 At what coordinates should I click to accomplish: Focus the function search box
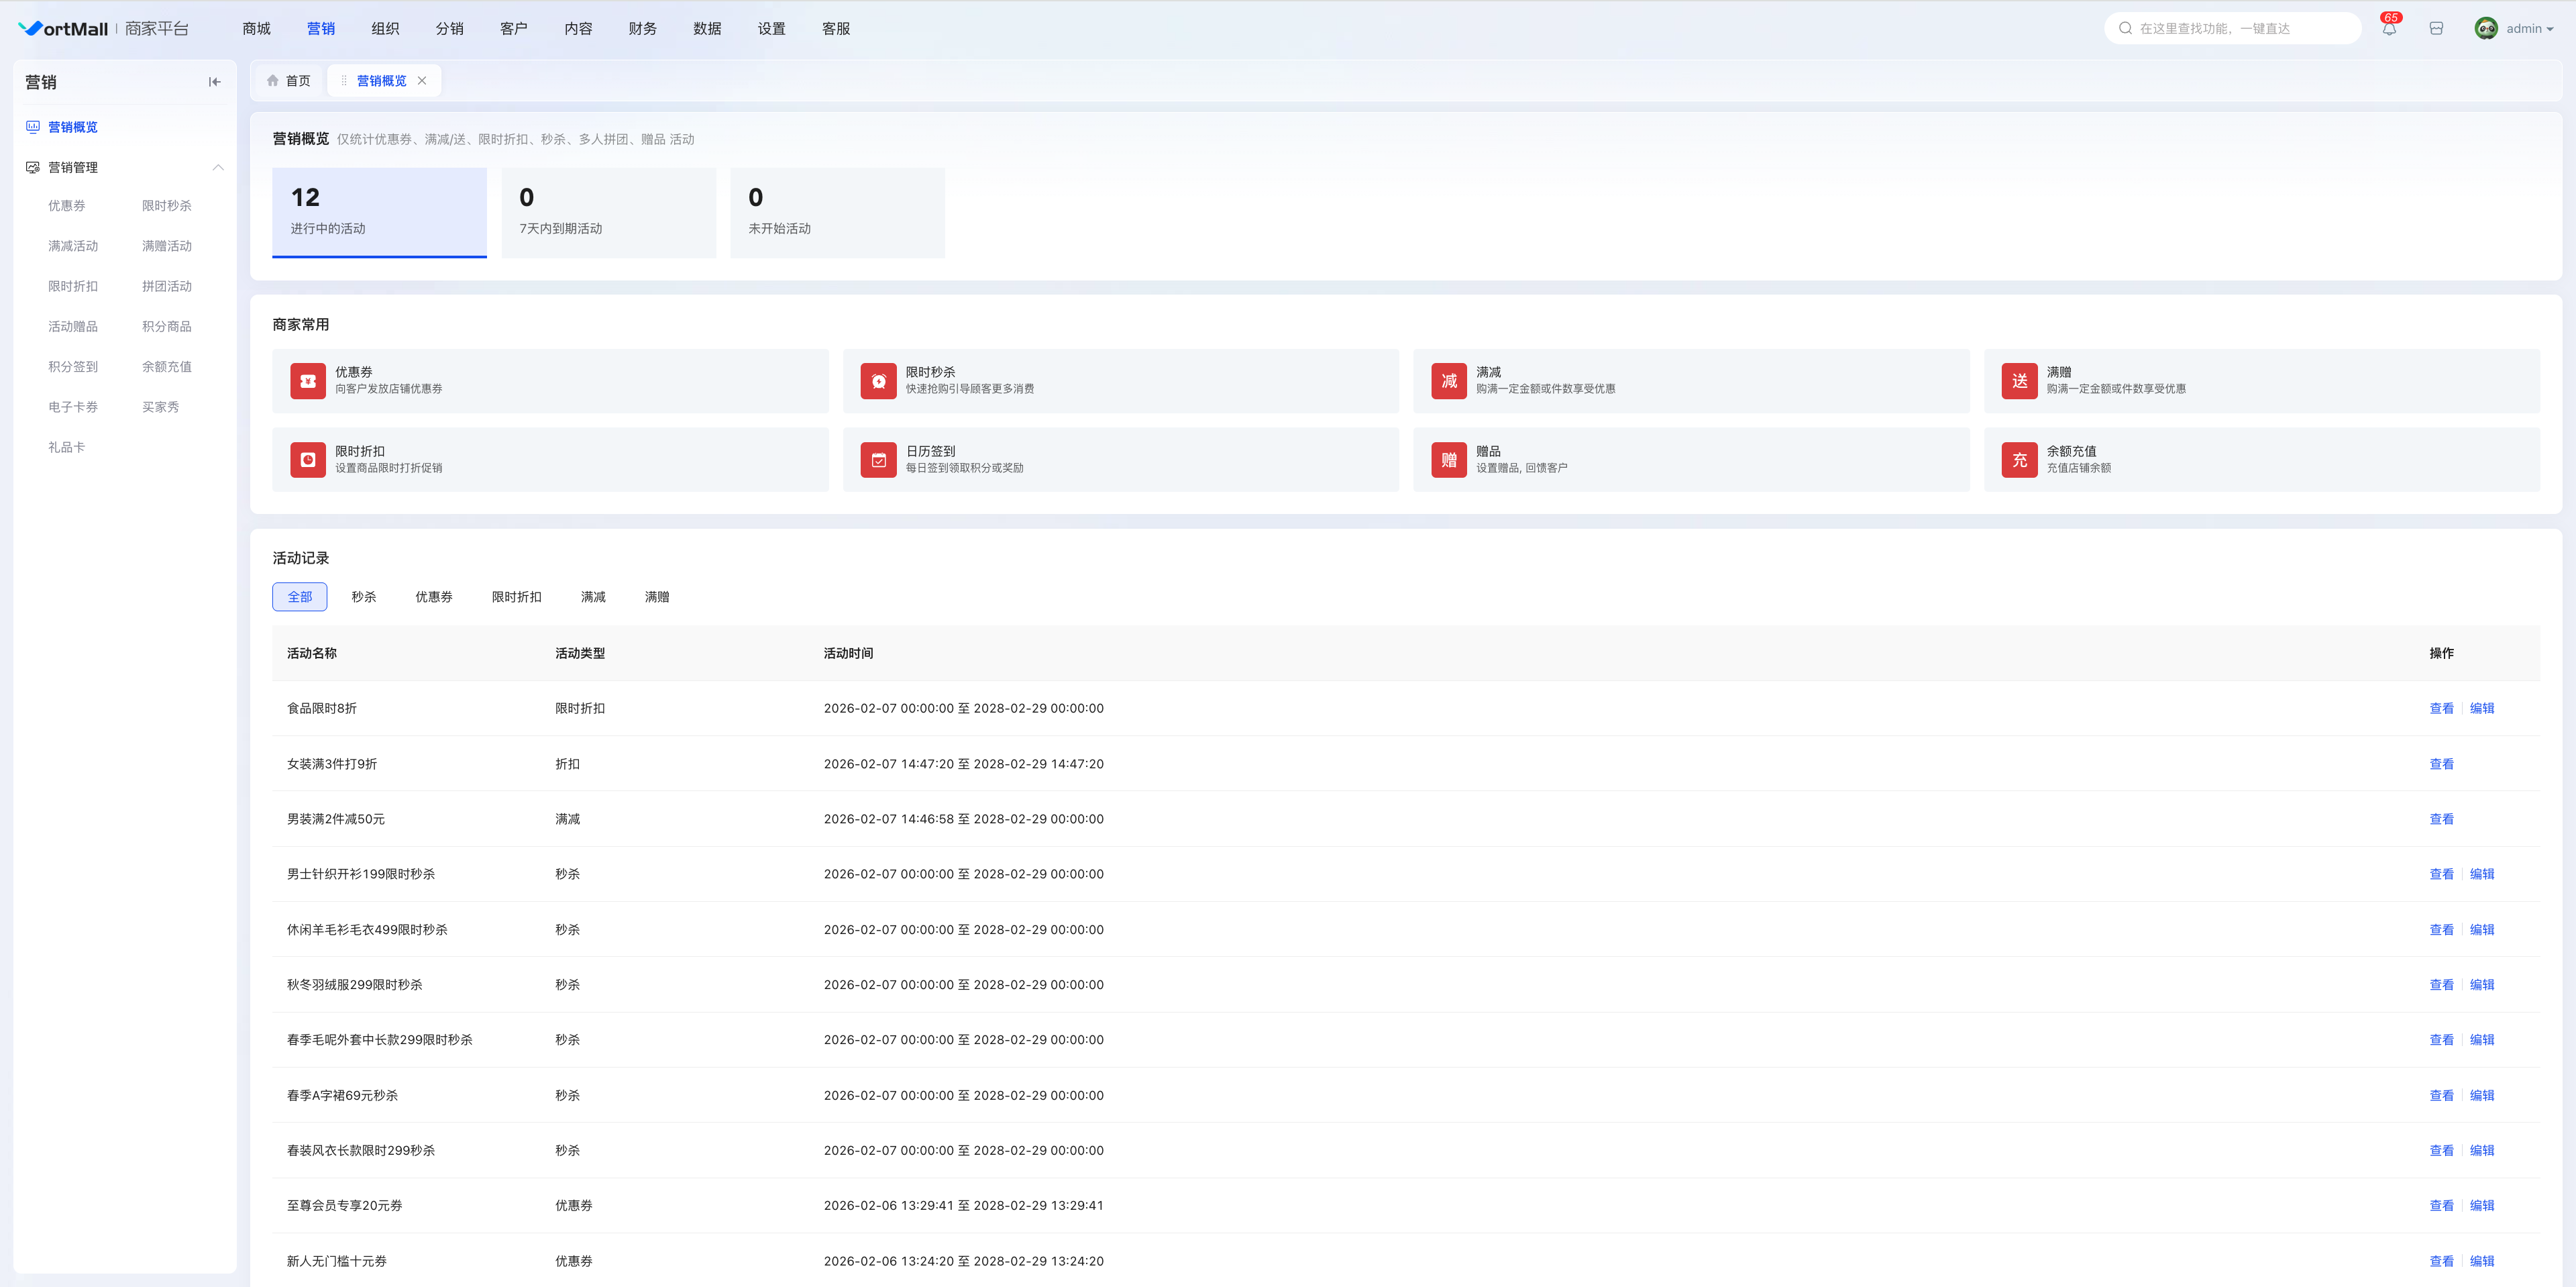pyautogui.click(x=2232, y=28)
